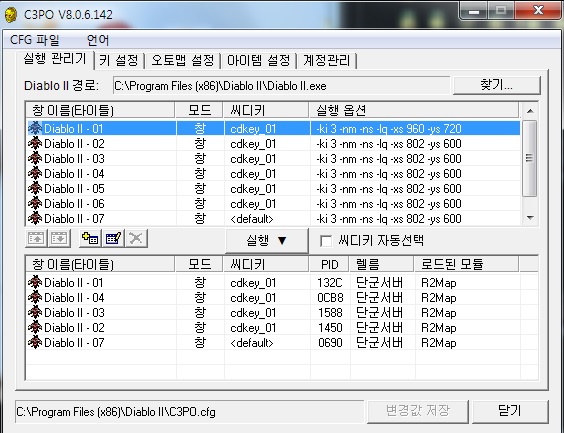Screen dimensions: 564x433
Task: Select running process with PID 1450
Action: click(282, 328)
